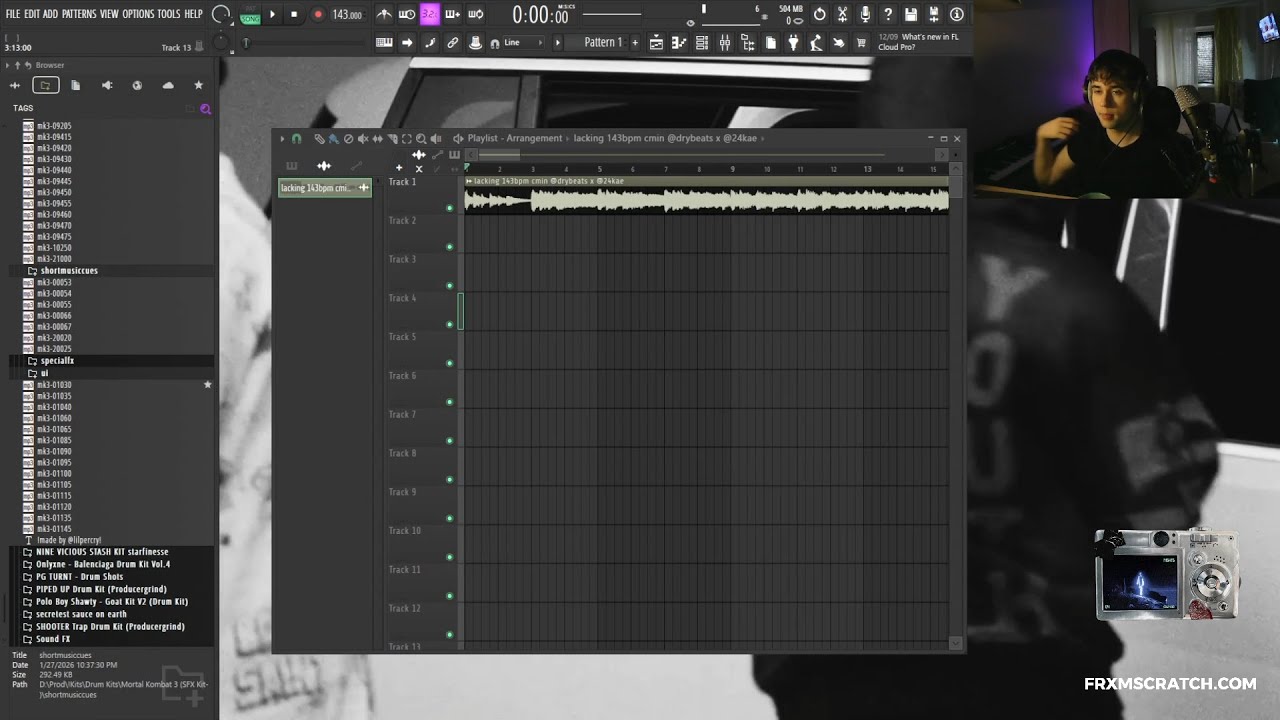The image size is (1280, 720).
Task: Click the play button in transport
Action: (272, 14)
